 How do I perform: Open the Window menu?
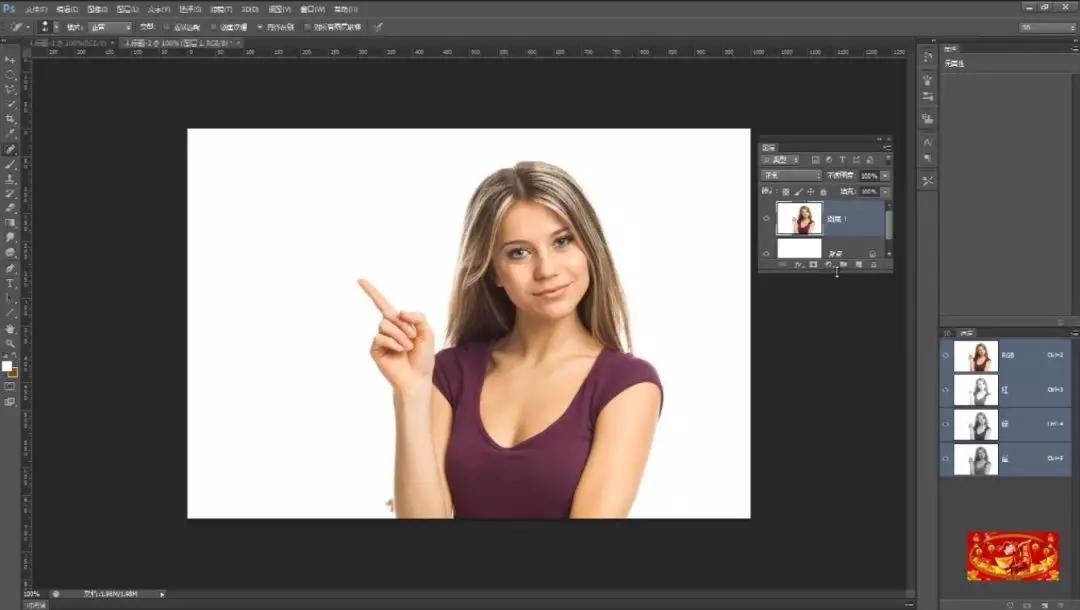[x=312, y=9]
